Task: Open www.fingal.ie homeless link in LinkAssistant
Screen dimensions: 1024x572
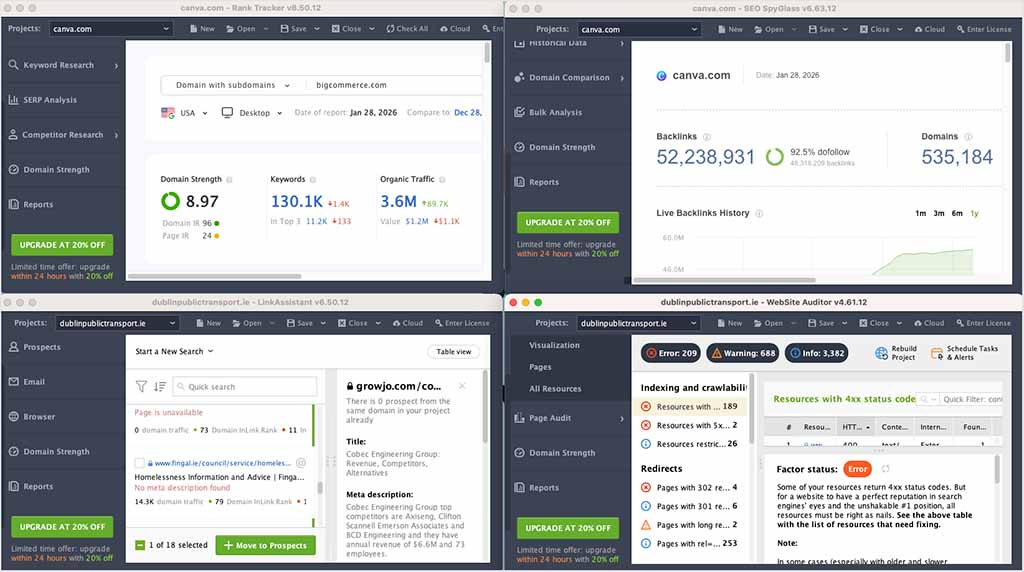Action: click(x=223, y=463)
